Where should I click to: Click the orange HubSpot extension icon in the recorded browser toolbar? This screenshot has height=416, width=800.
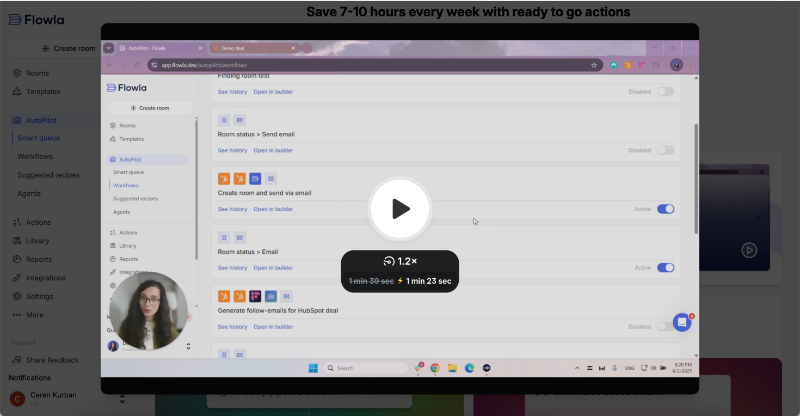tap(628, 65)
